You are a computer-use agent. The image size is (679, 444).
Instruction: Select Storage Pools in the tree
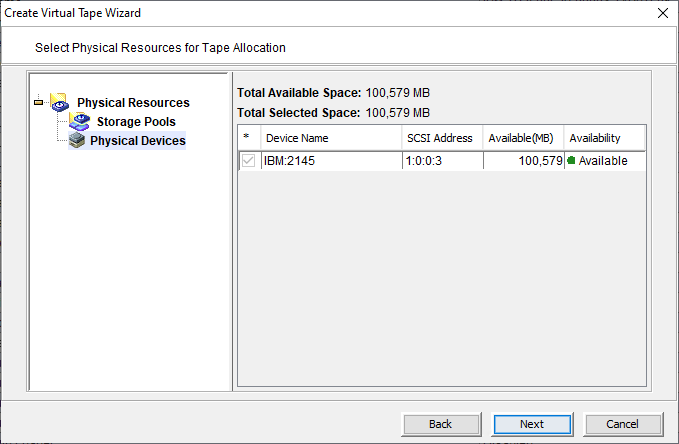click(x=136, y=122)
